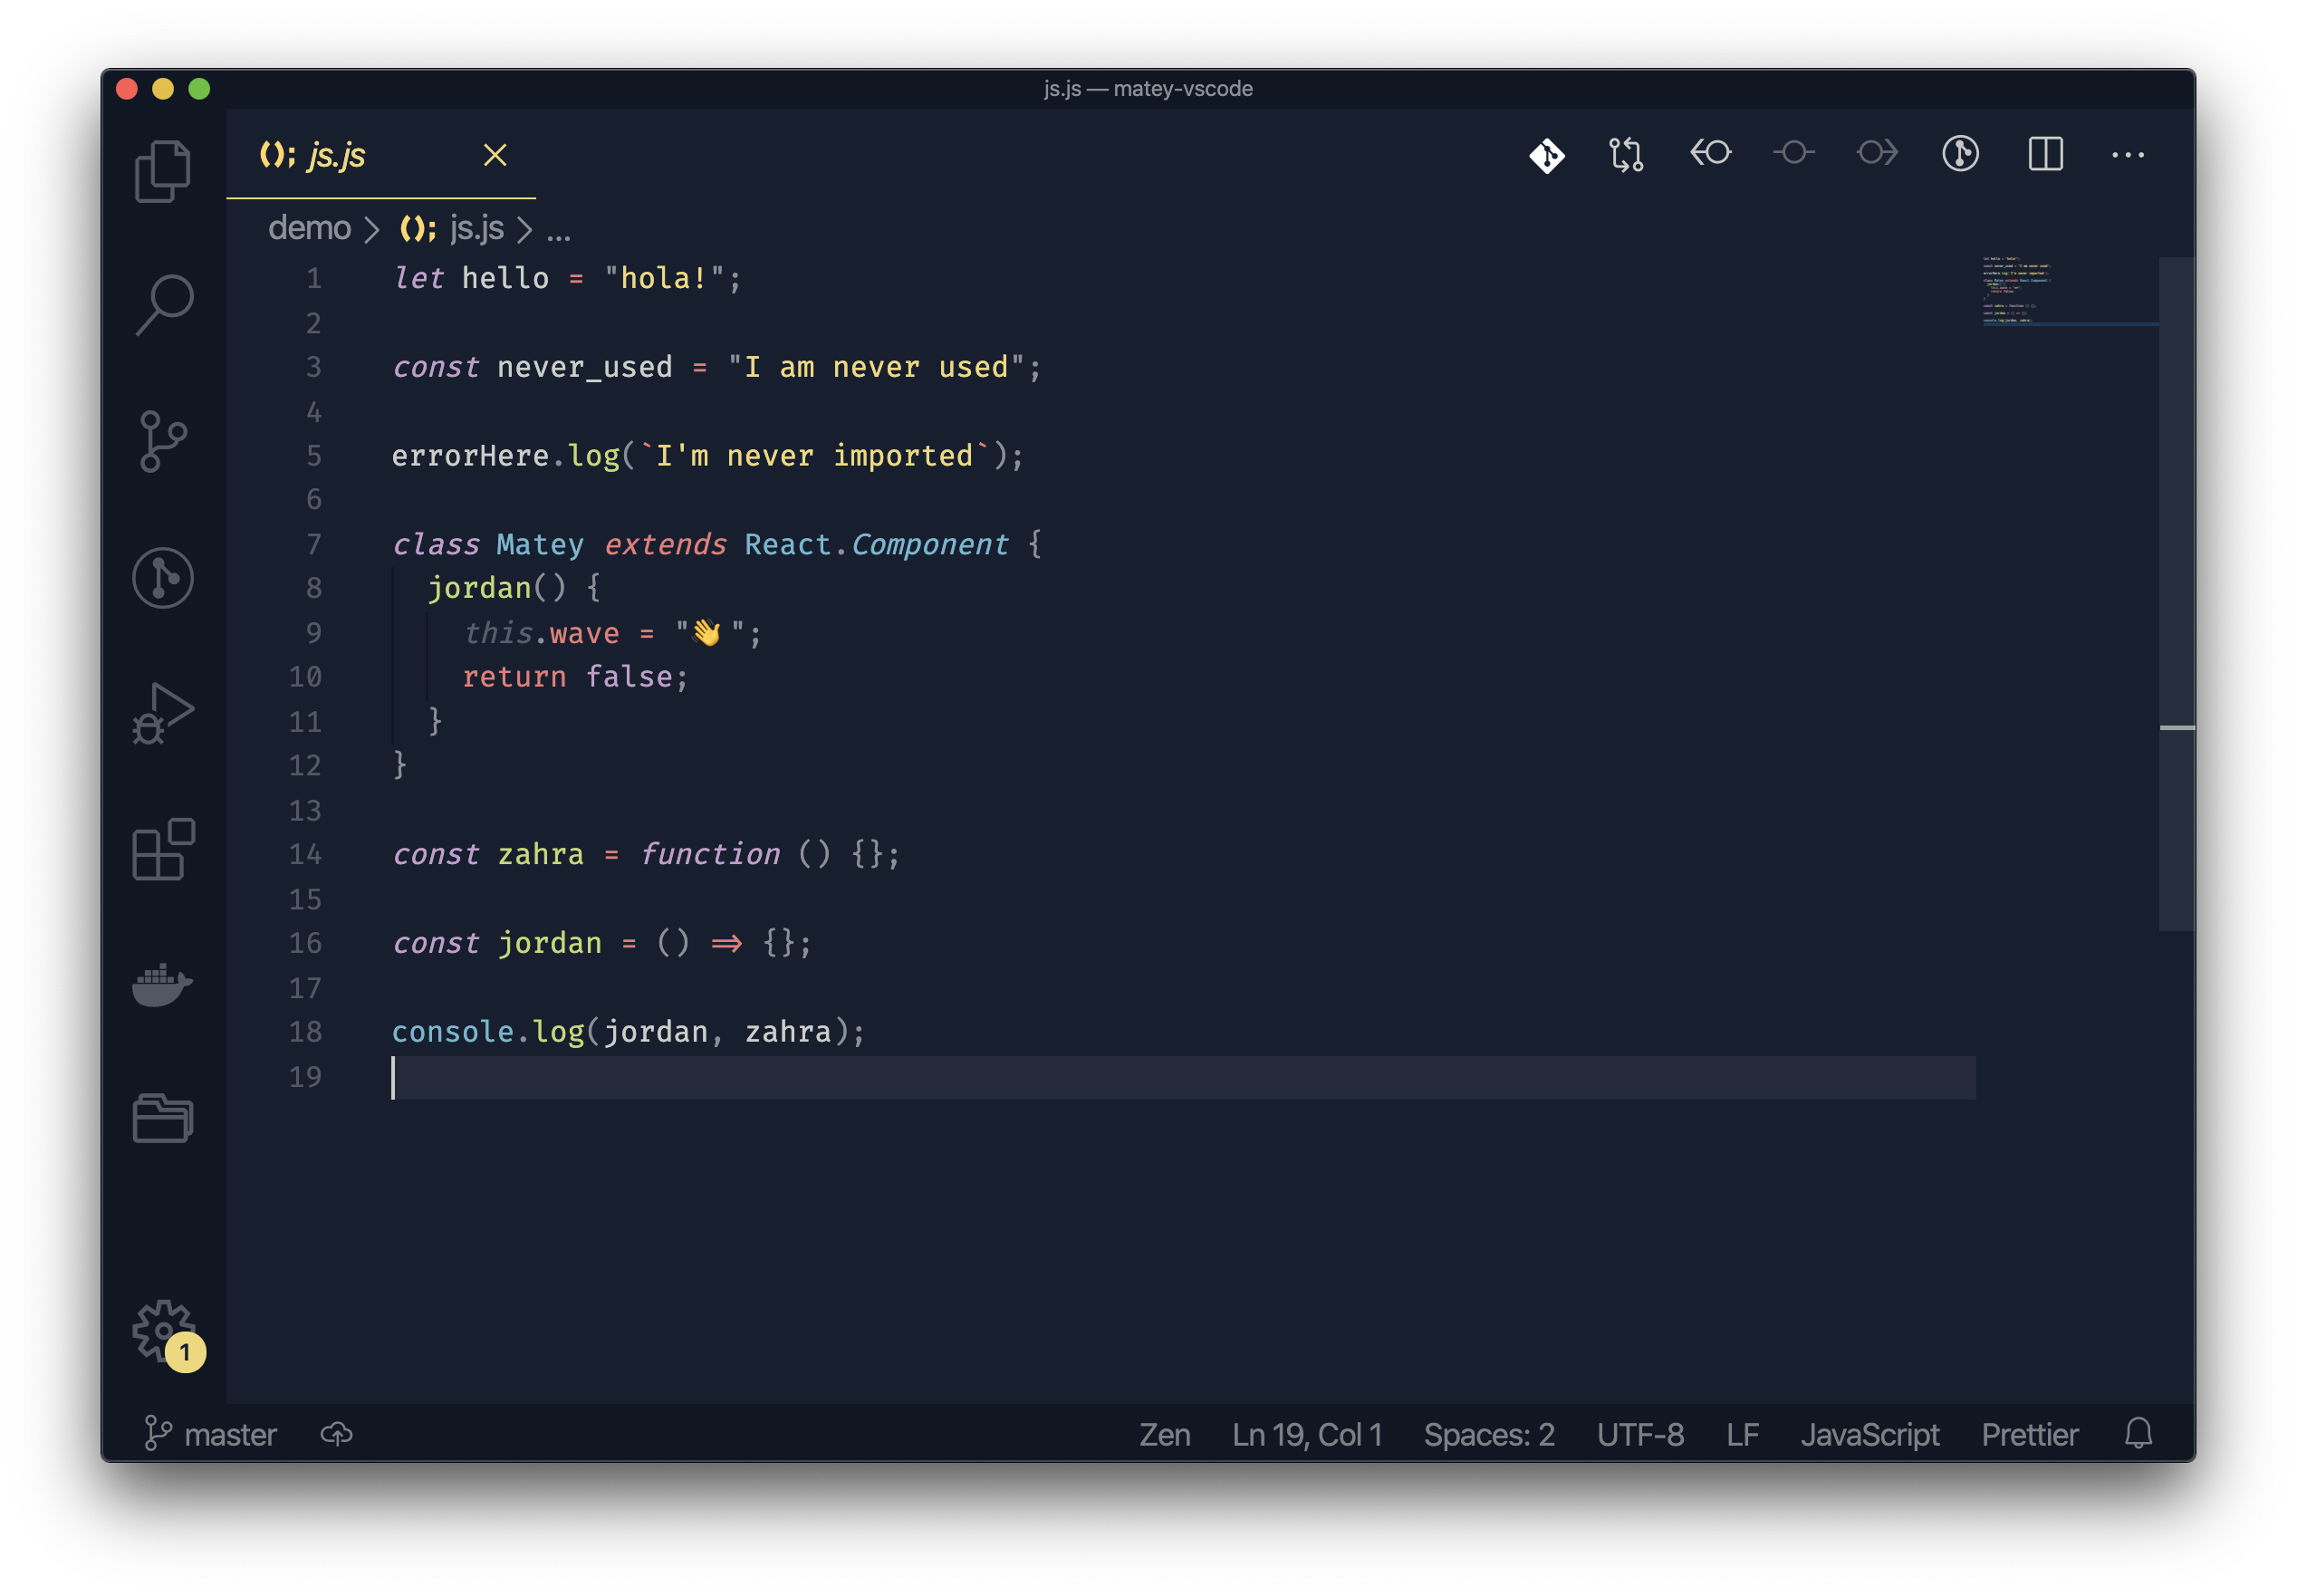Open the More Actions ellipsis menu

[2127, 154]
